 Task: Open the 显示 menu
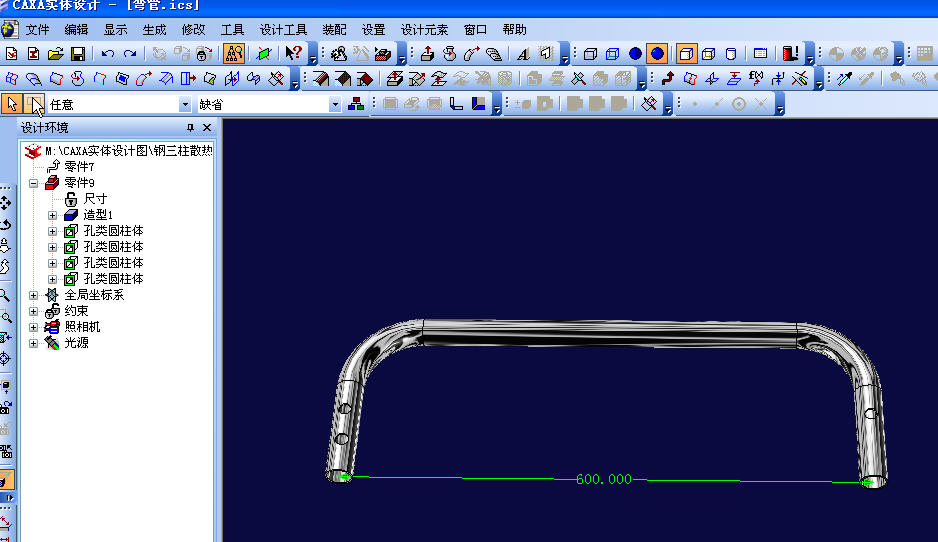115,30
